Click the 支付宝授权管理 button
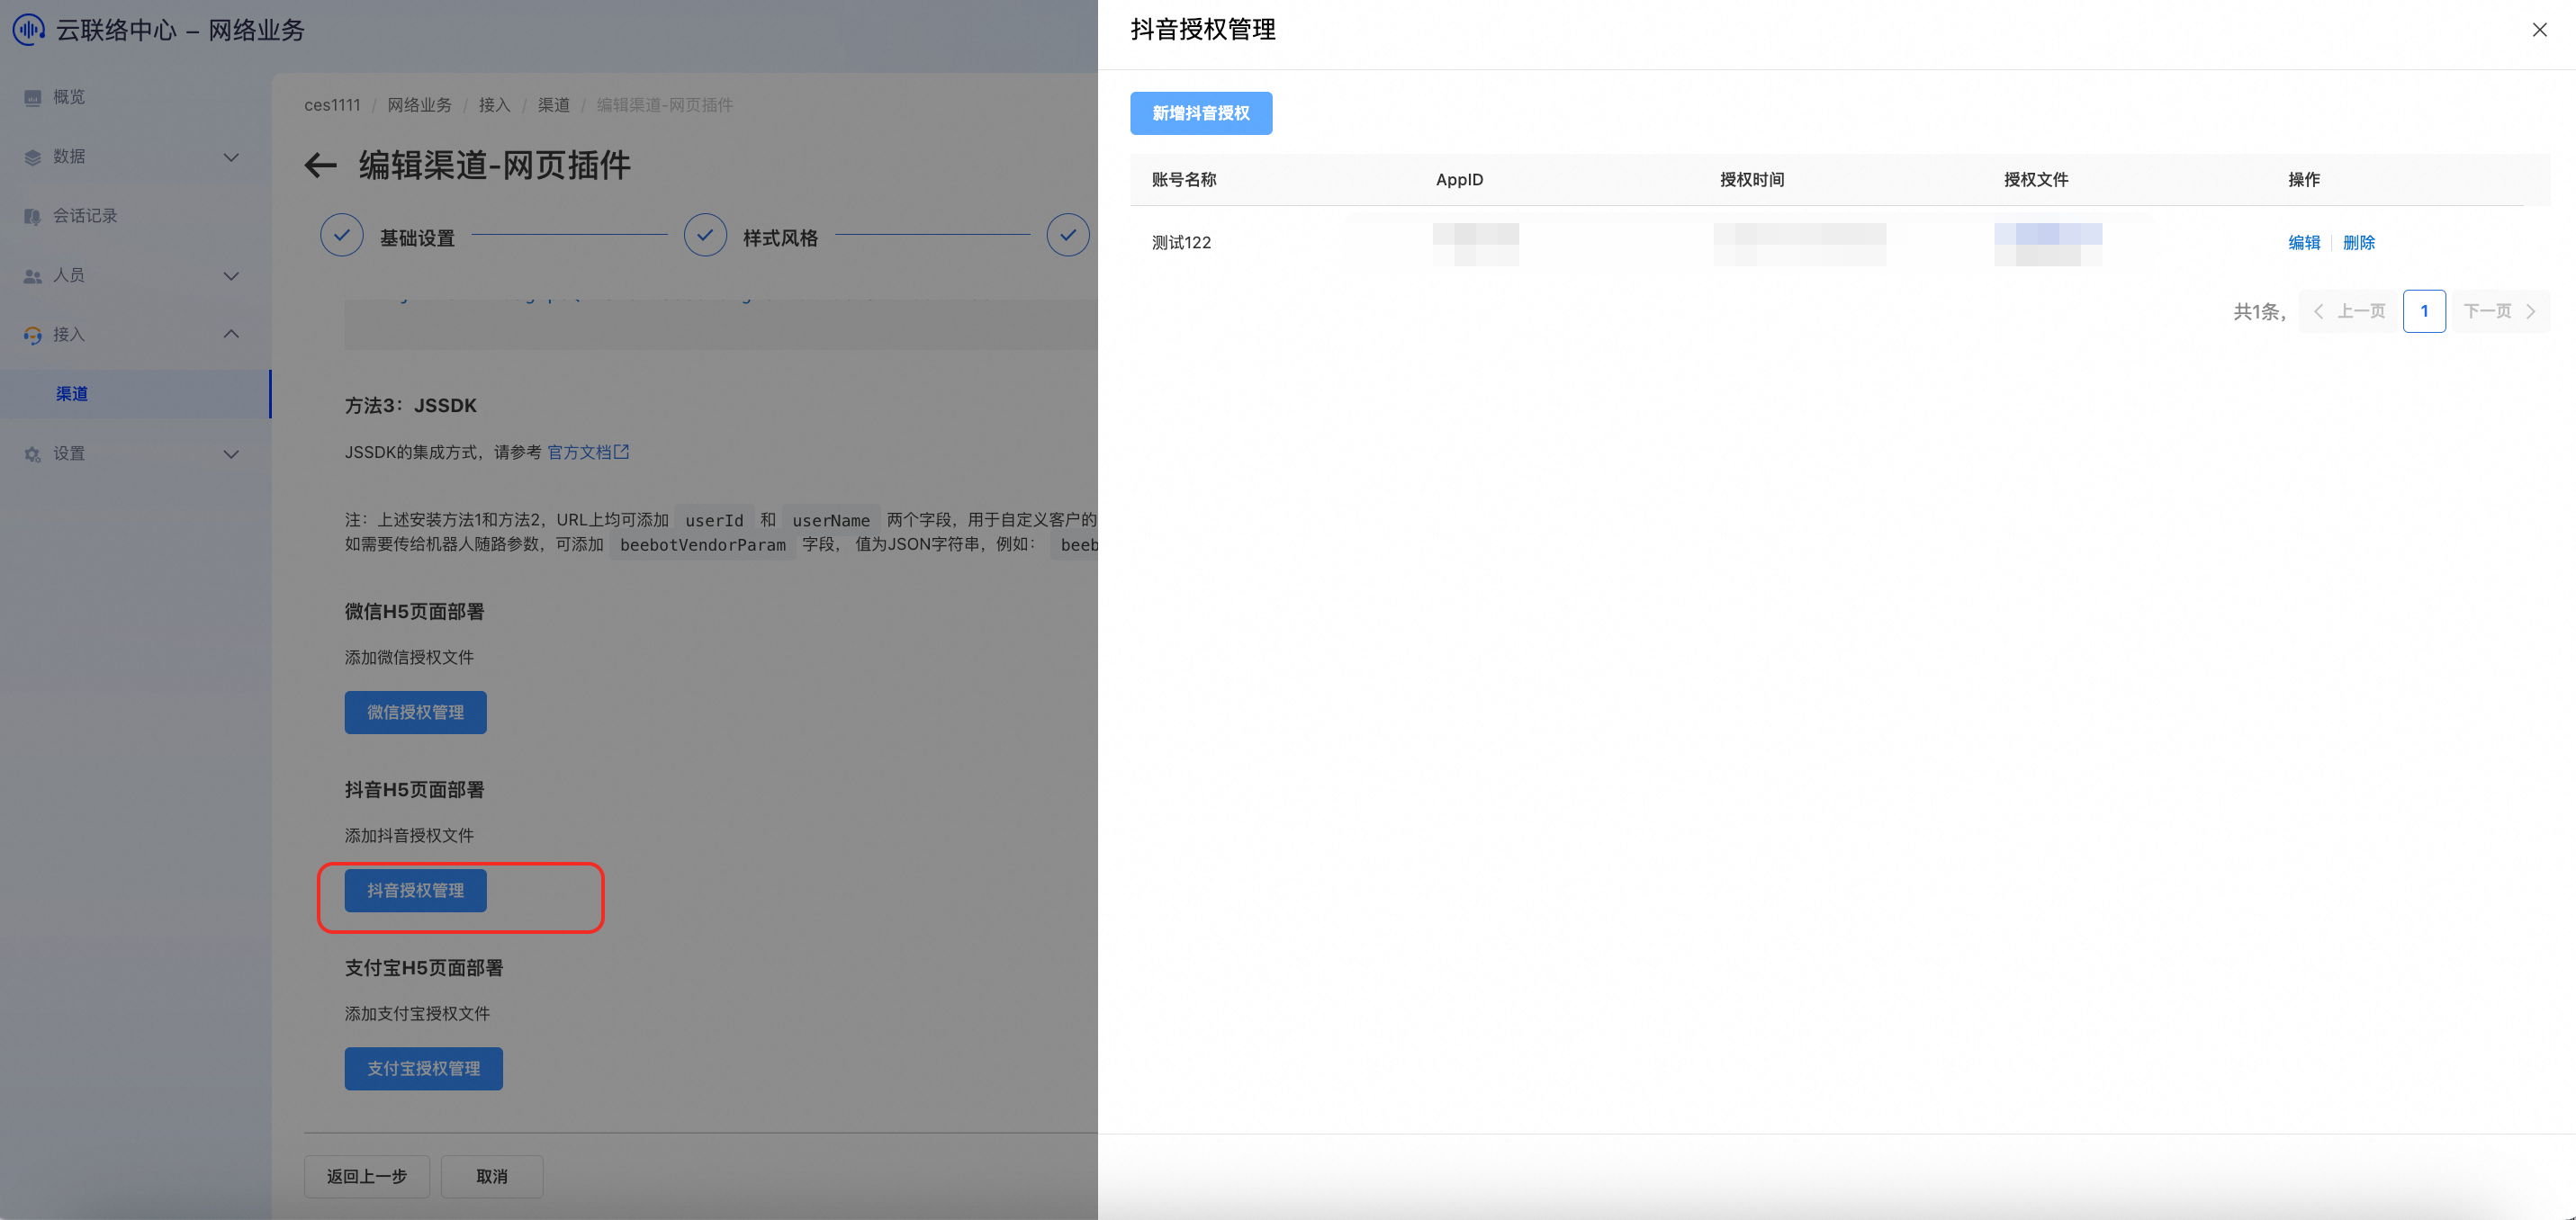This screenshot has width=2576, height=1220. click(x=423, y=1068)
